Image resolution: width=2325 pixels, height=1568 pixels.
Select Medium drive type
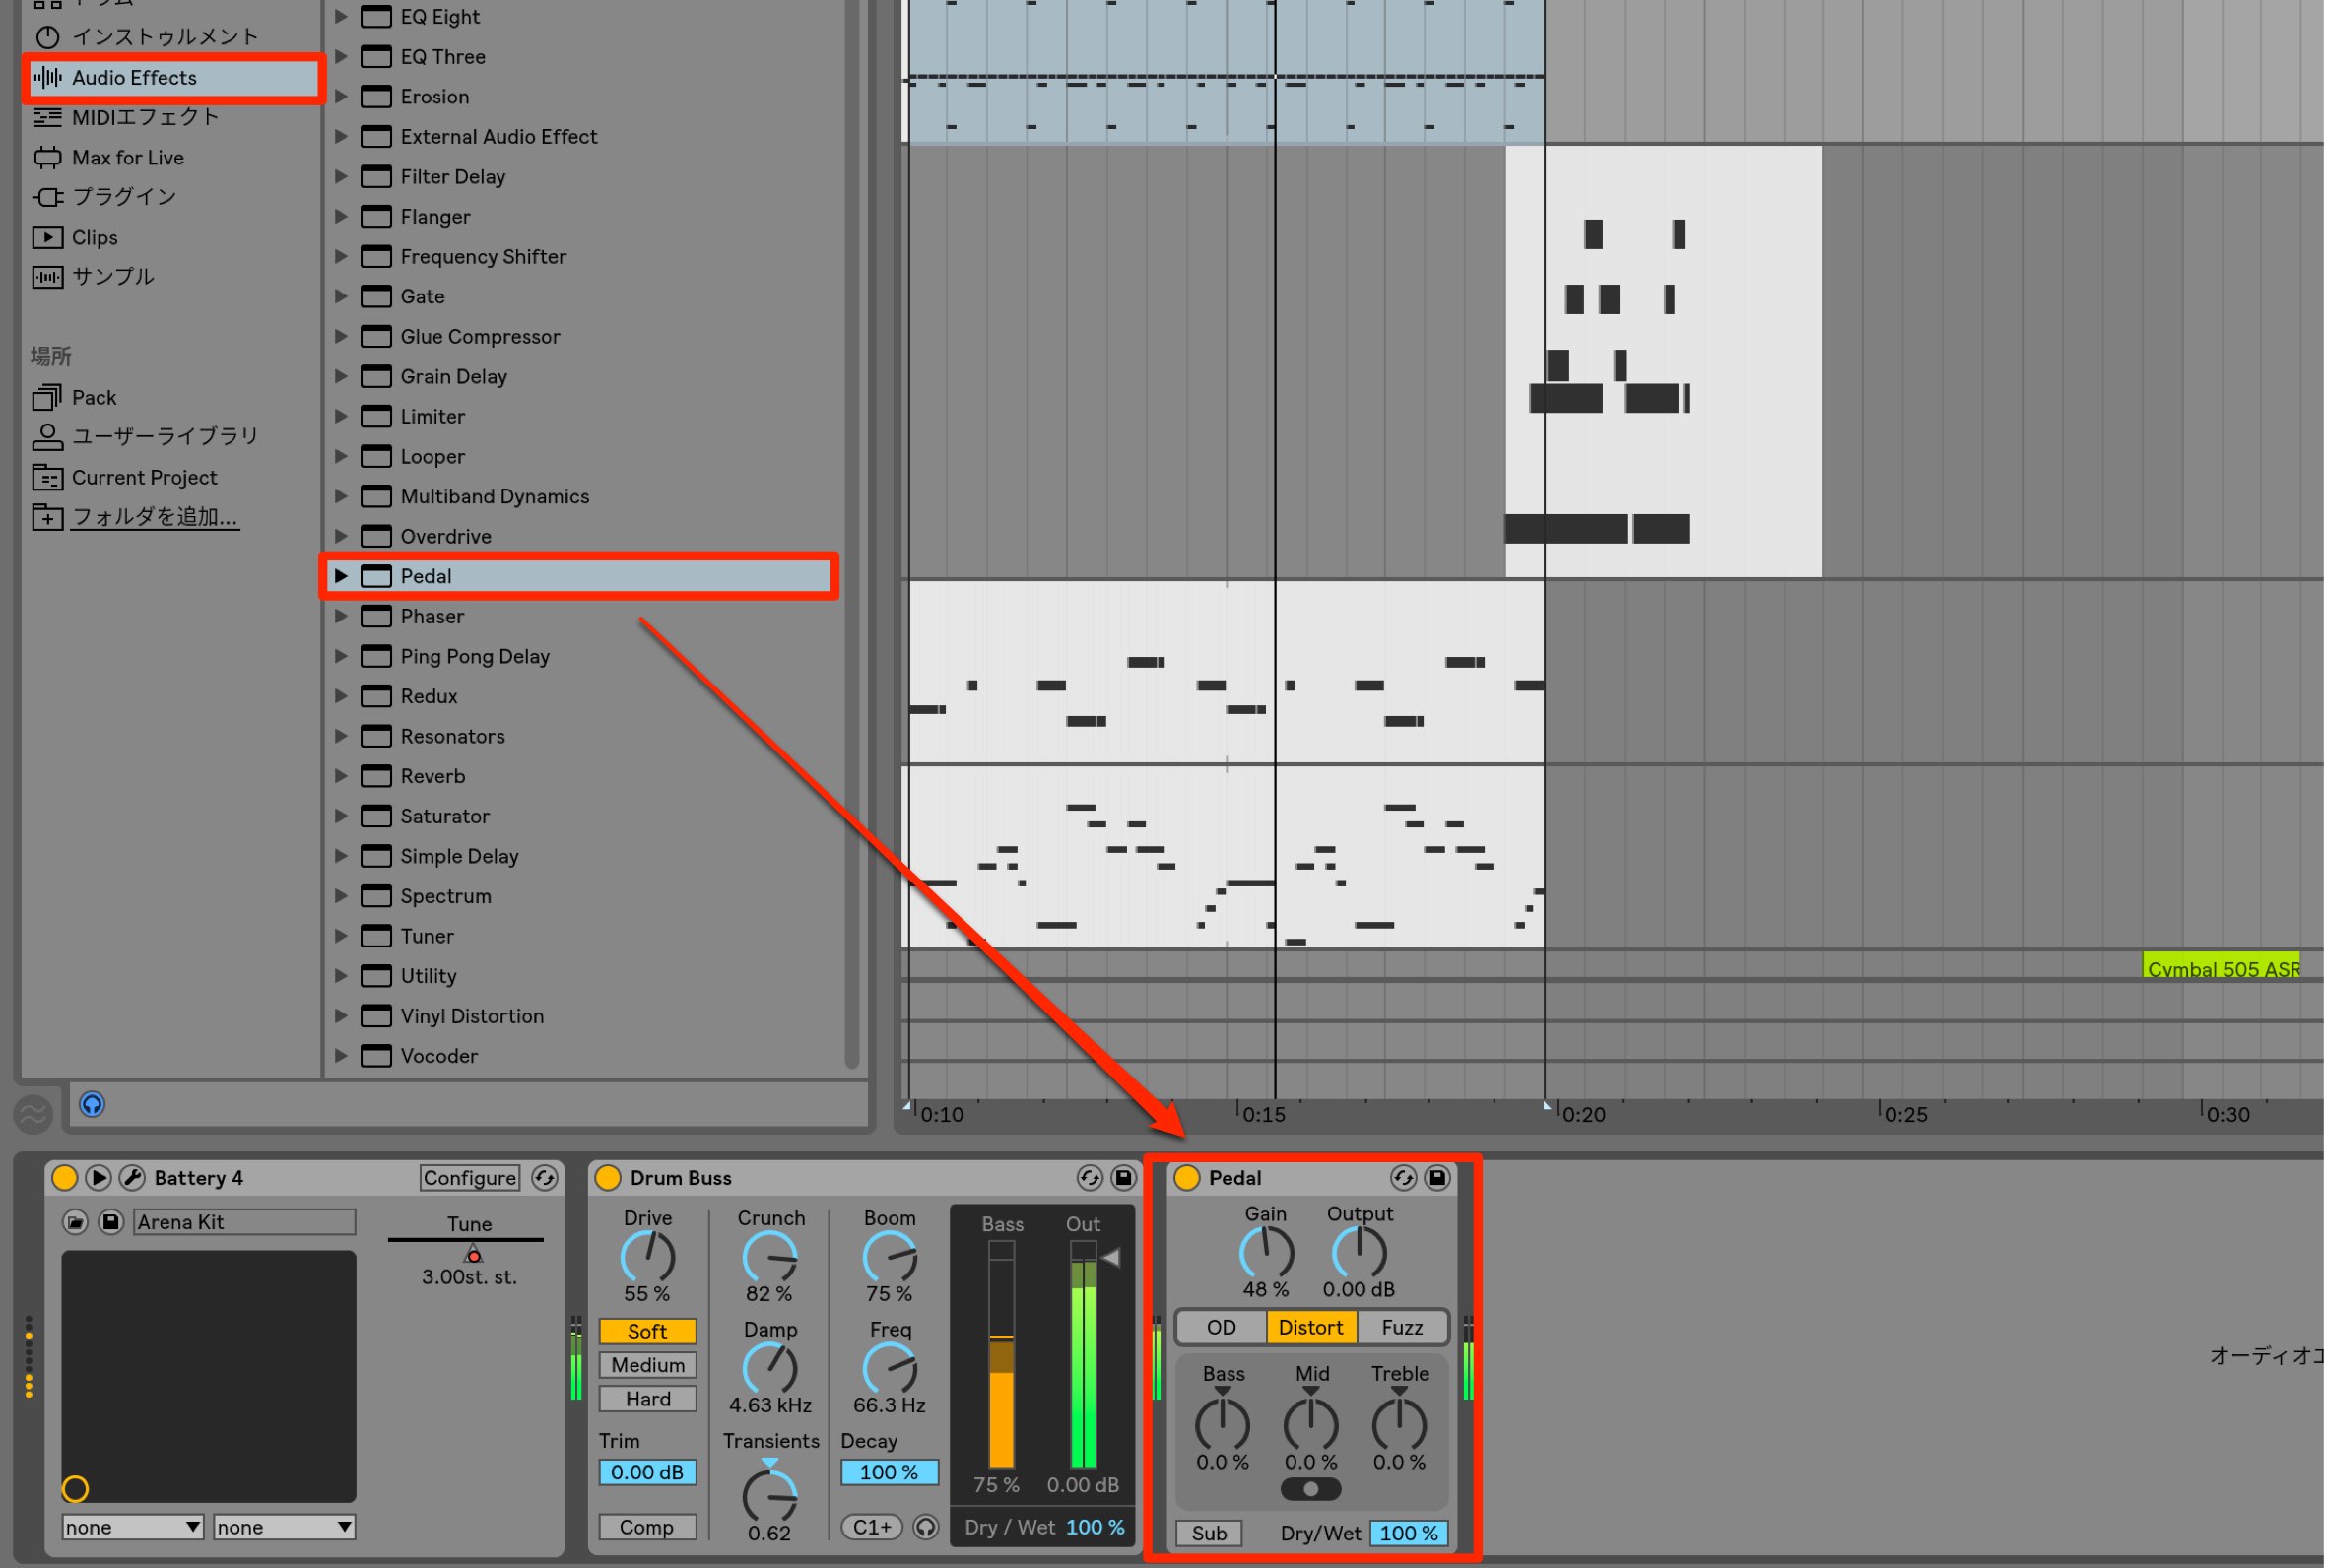click(x=648, y=1365)
